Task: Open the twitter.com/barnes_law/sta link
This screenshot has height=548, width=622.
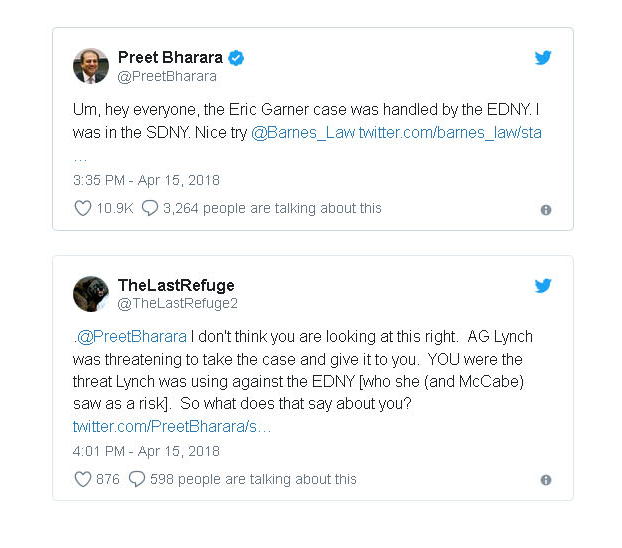Action: click(450, 133)
